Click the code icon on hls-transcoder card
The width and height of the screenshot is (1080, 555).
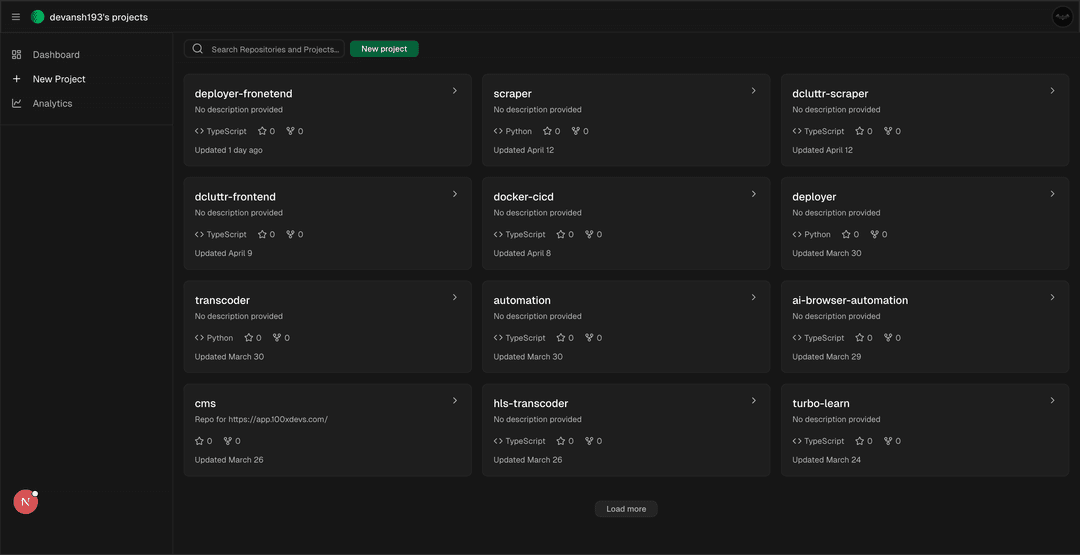[498, 441]
